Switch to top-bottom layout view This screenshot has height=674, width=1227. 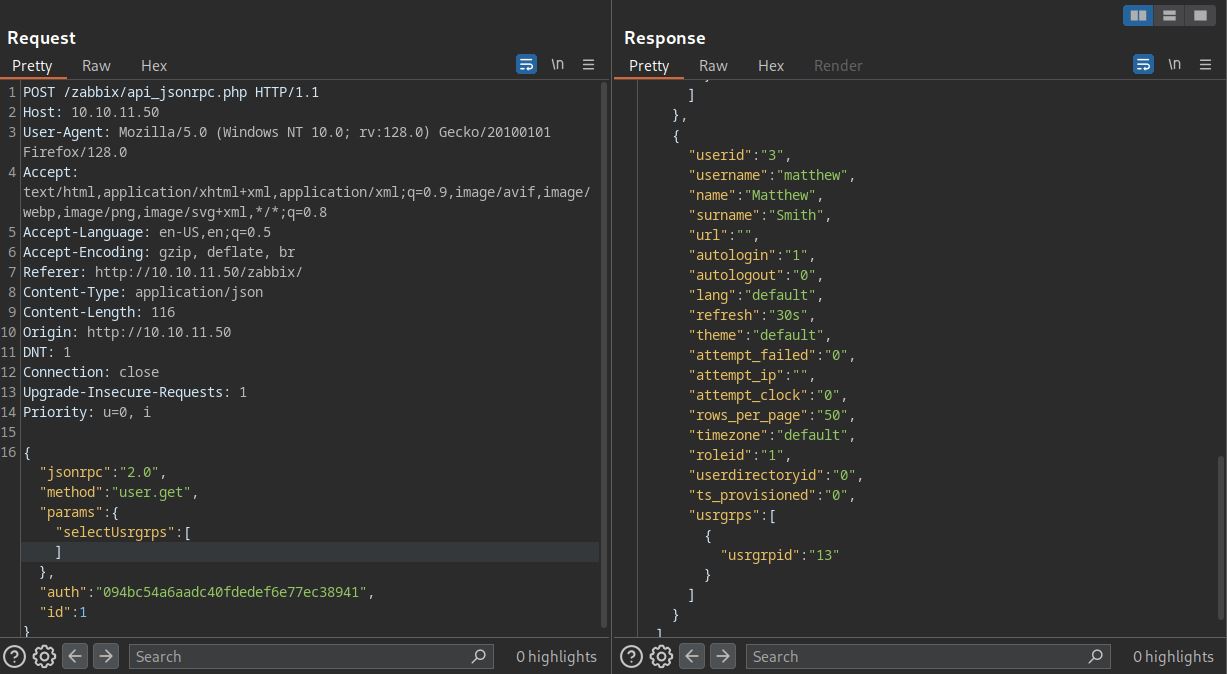click(x=1169, y=15)
